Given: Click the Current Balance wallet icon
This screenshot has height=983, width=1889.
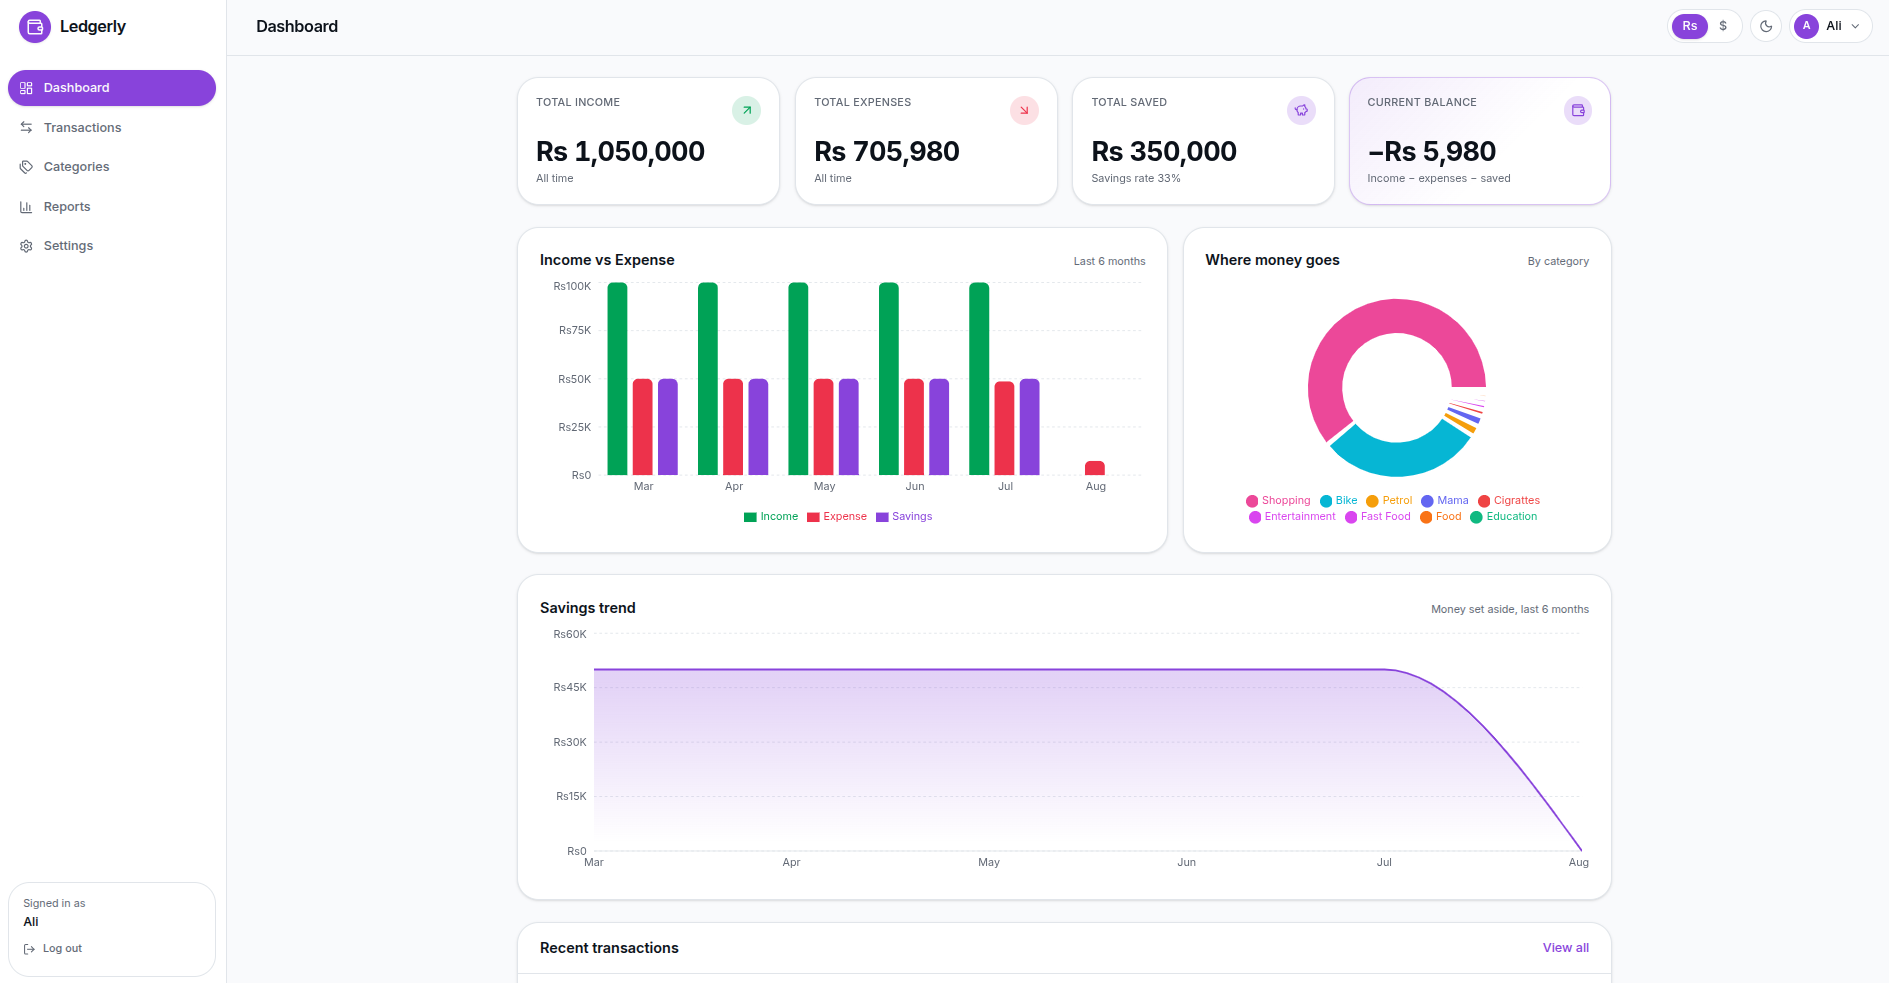Looking at the screenshot, I should click(x=1578, y=110).
